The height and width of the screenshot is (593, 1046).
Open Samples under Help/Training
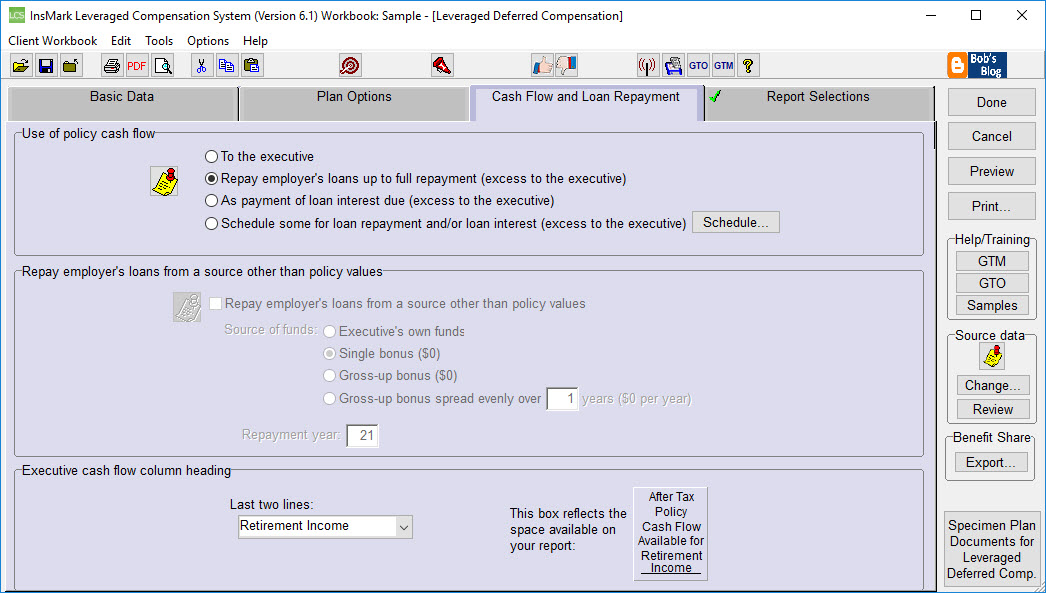[991, 305]
